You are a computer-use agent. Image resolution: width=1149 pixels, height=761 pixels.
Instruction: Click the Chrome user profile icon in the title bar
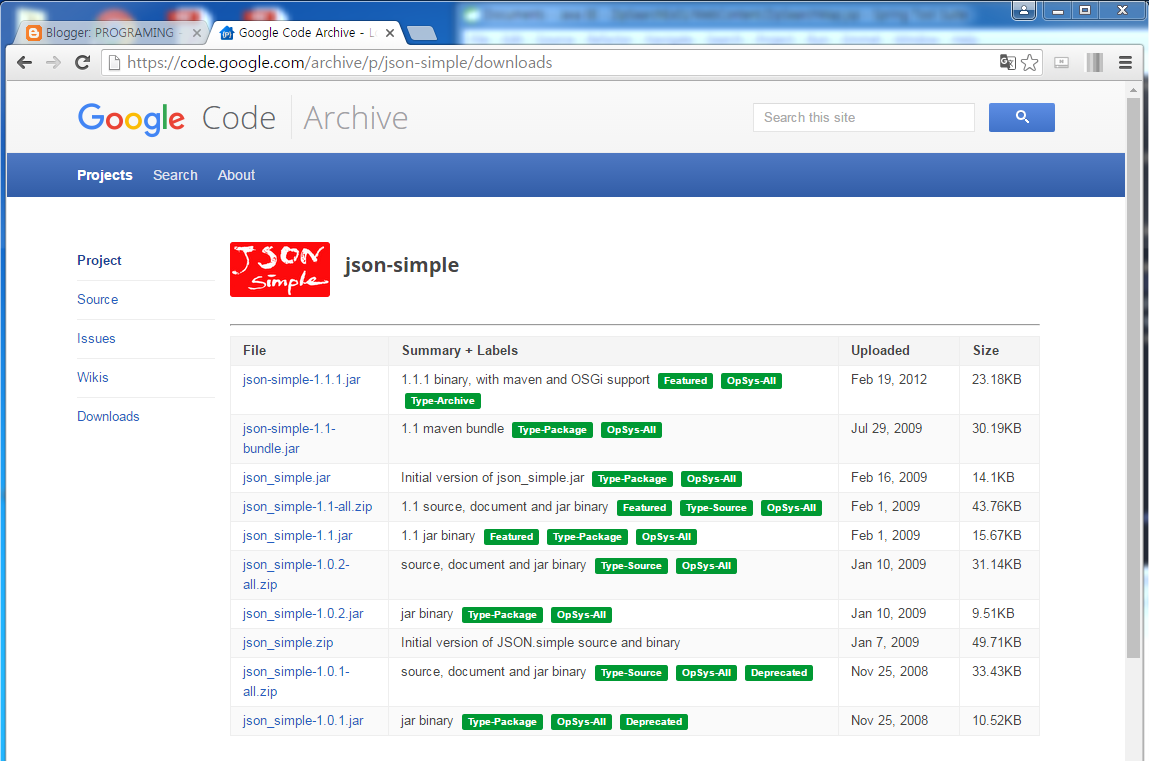click(1024, 10)
